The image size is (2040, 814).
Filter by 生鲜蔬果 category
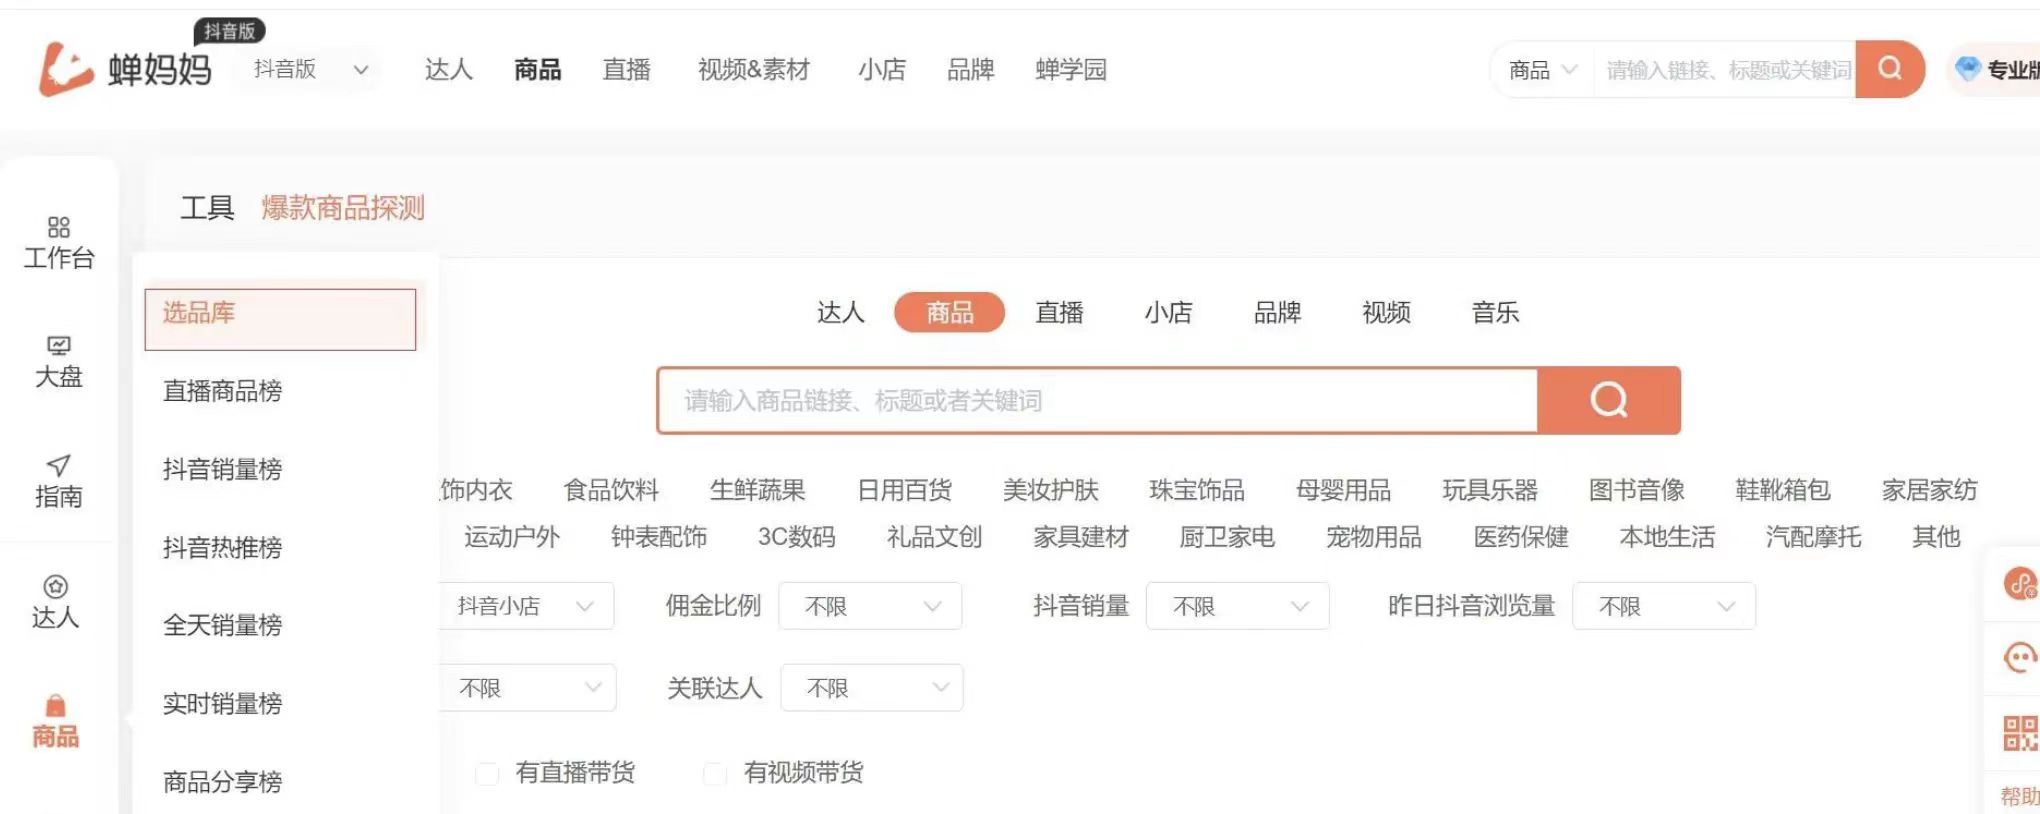757,490
